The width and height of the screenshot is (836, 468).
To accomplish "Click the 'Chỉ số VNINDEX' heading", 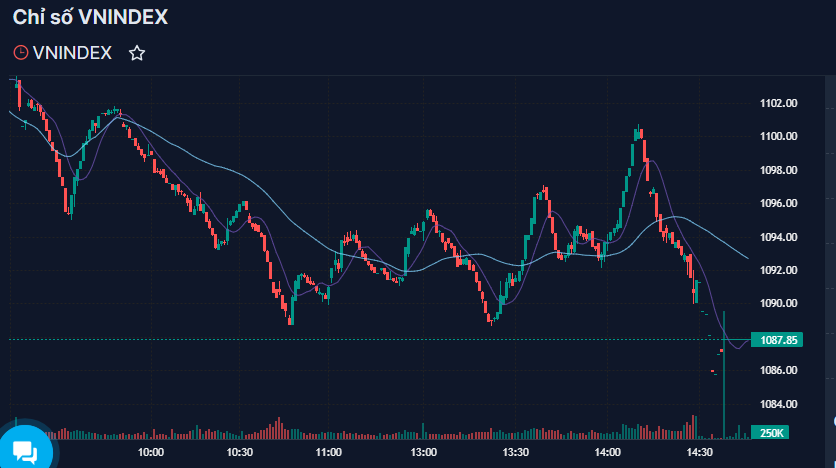I will pos(90,18).
